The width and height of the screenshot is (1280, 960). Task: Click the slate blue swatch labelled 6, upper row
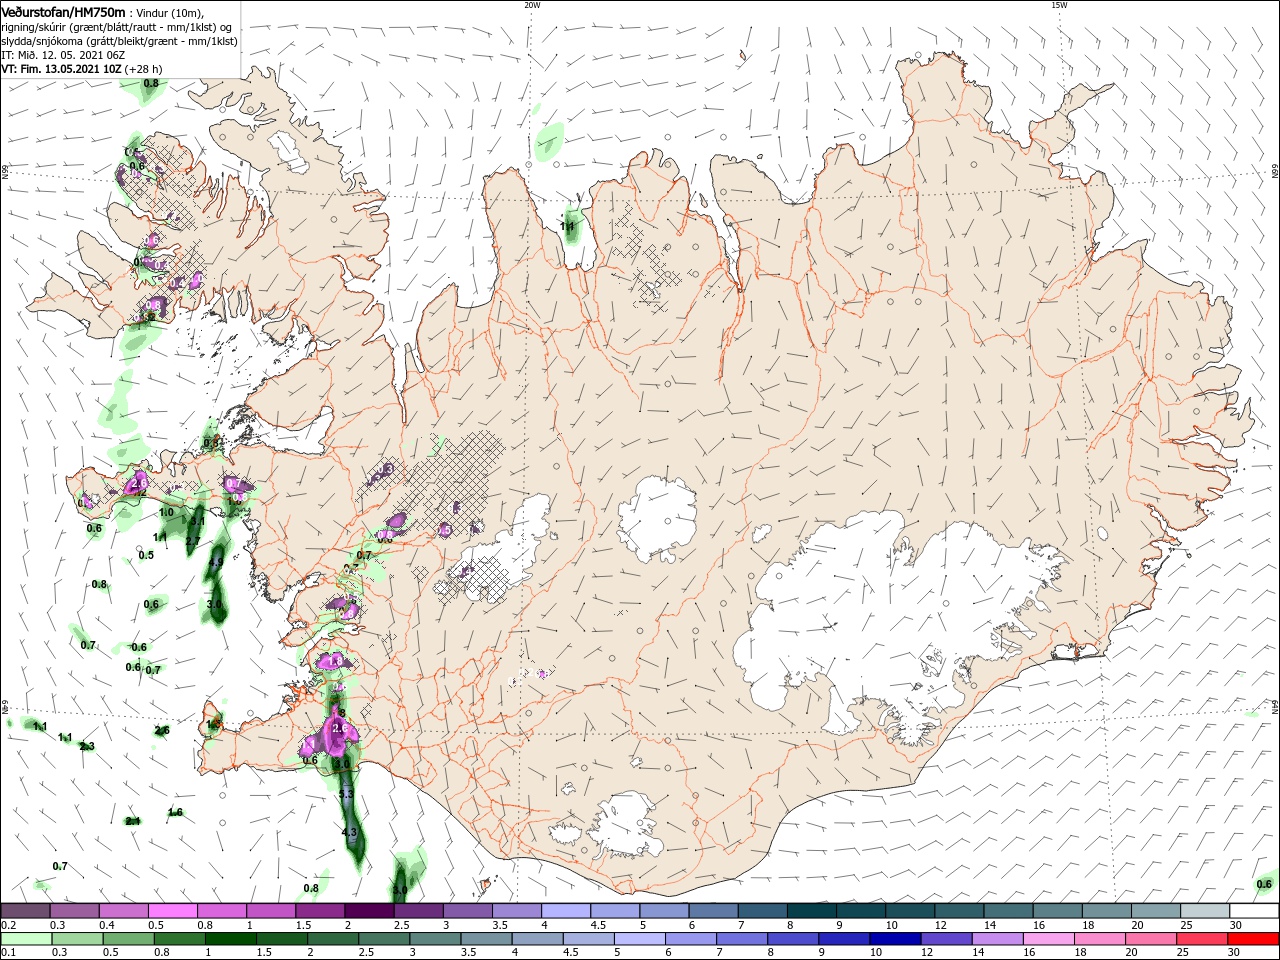pyautogui.click(x=714, y=910)
